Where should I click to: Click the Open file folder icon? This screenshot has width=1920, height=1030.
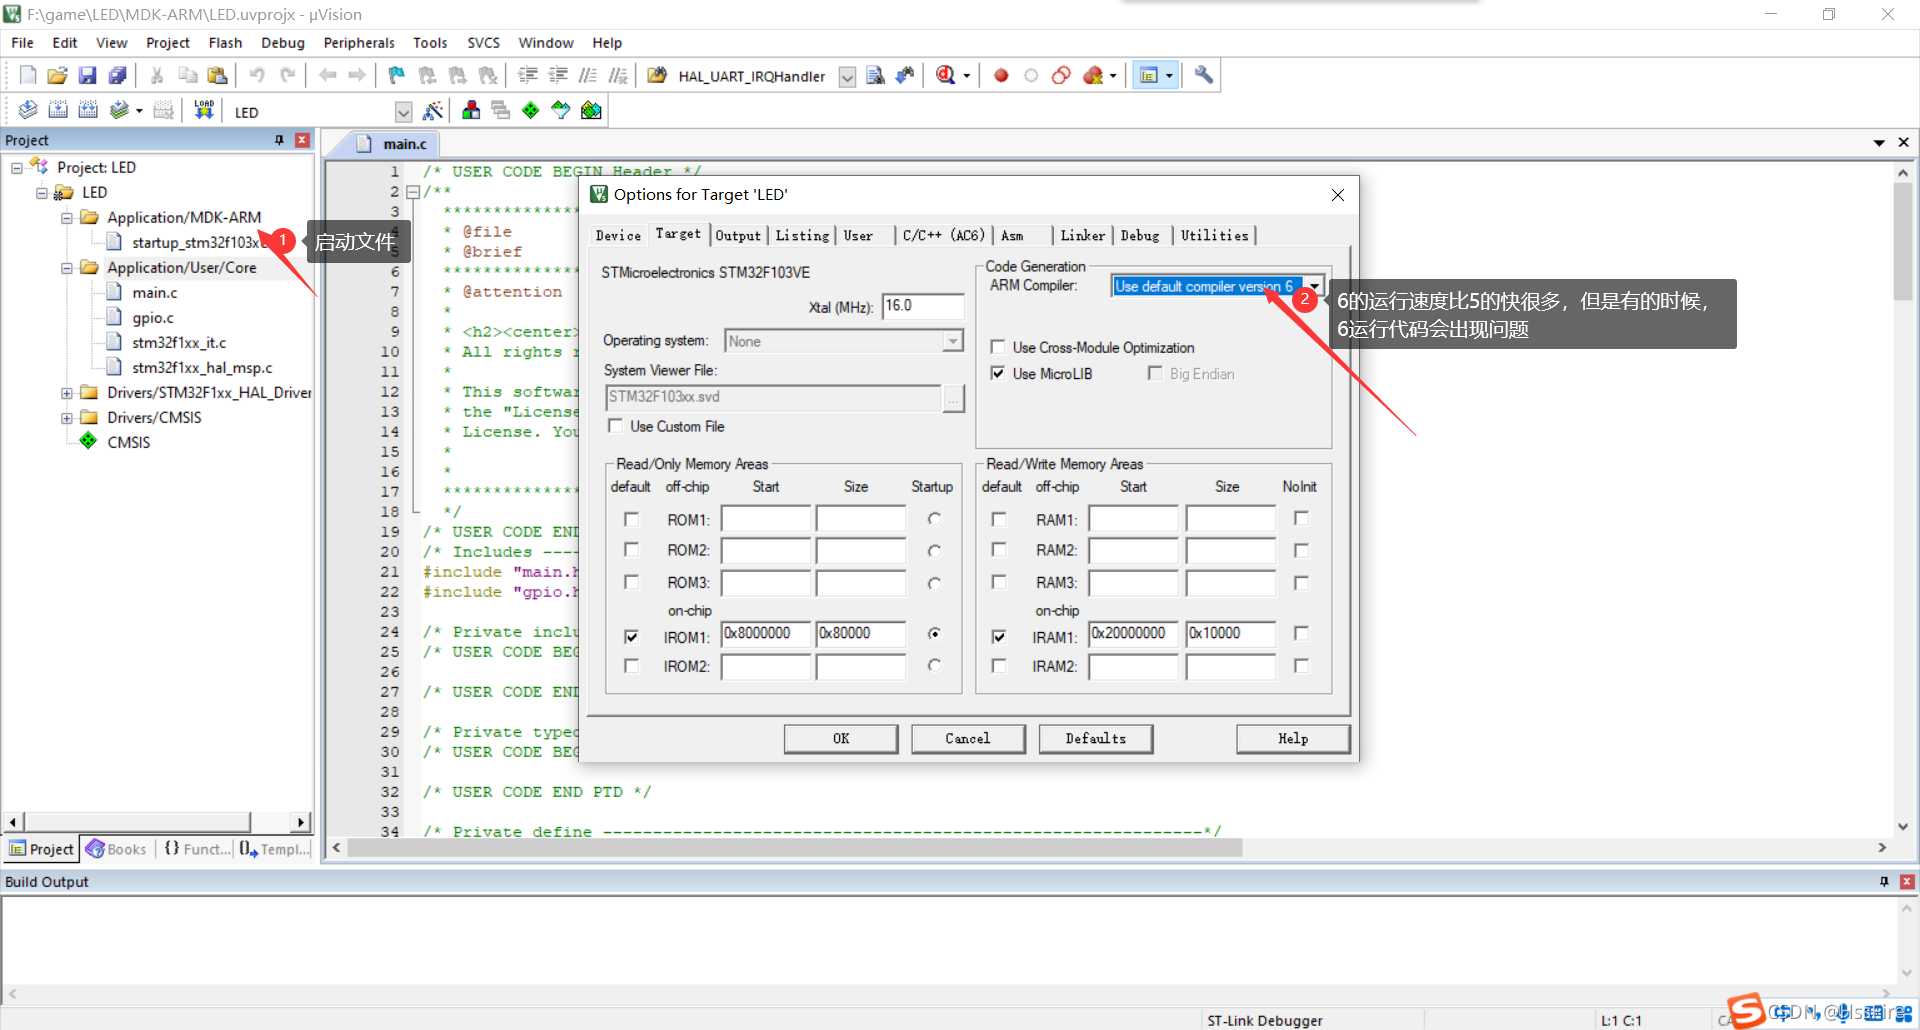pyautogui.click(x=58, y=75)
